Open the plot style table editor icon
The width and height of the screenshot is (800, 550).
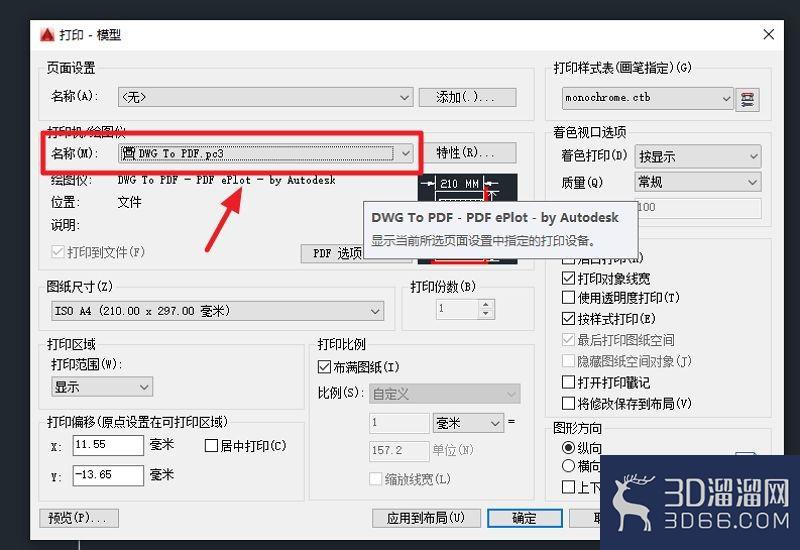tap(747, 99)
